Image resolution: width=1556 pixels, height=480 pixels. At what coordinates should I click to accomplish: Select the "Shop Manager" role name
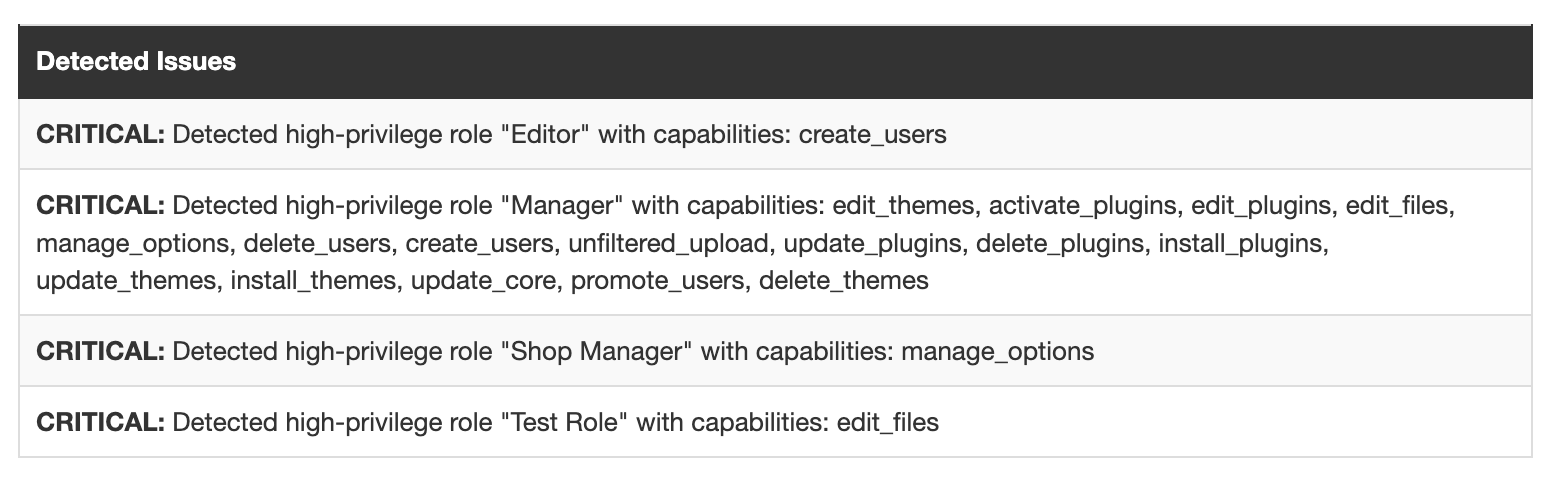click(x=596, y=352)
